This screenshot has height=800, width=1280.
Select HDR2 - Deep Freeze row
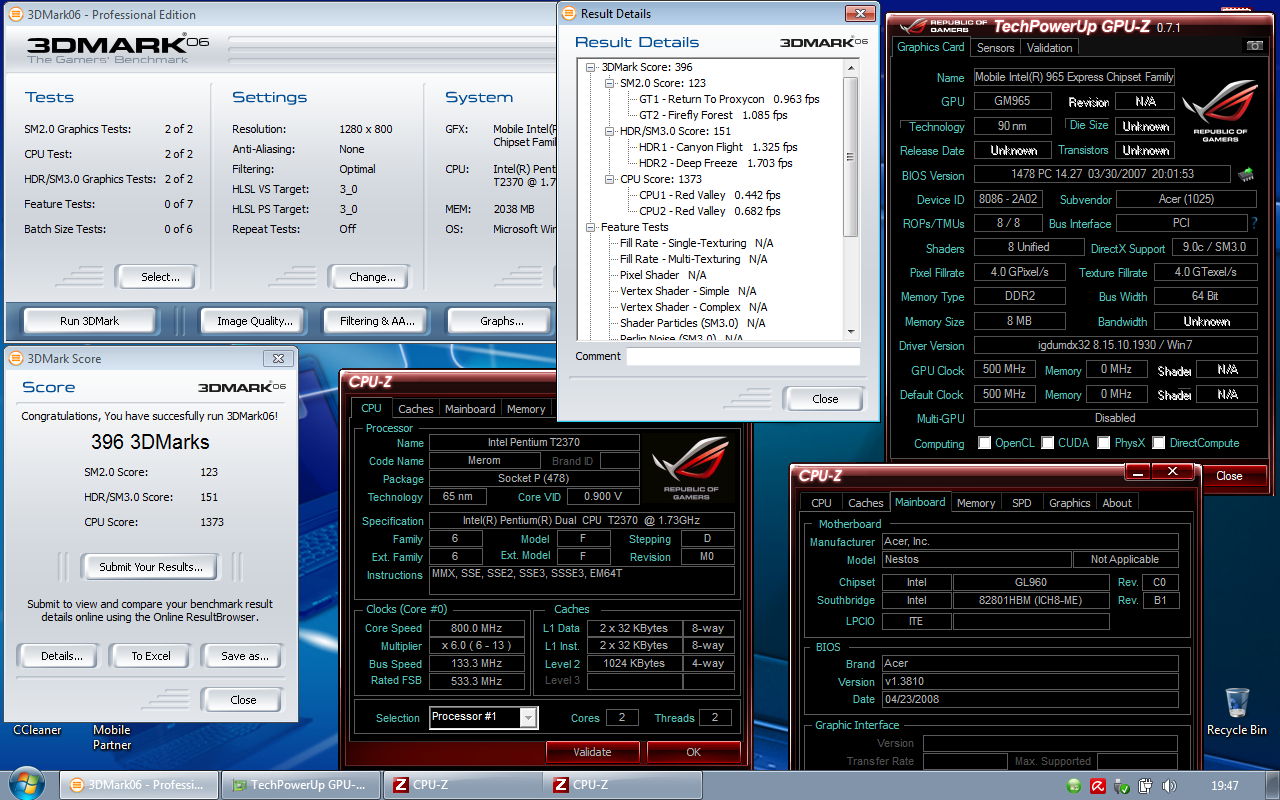715,163
